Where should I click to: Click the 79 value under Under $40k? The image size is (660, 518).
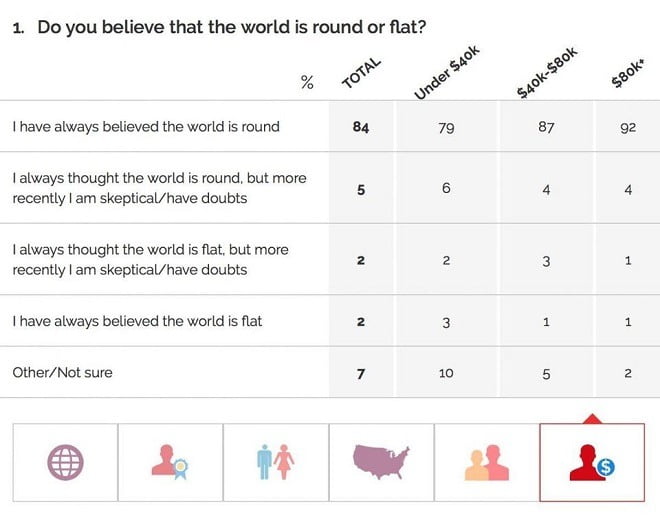click(x=446, y=127)
